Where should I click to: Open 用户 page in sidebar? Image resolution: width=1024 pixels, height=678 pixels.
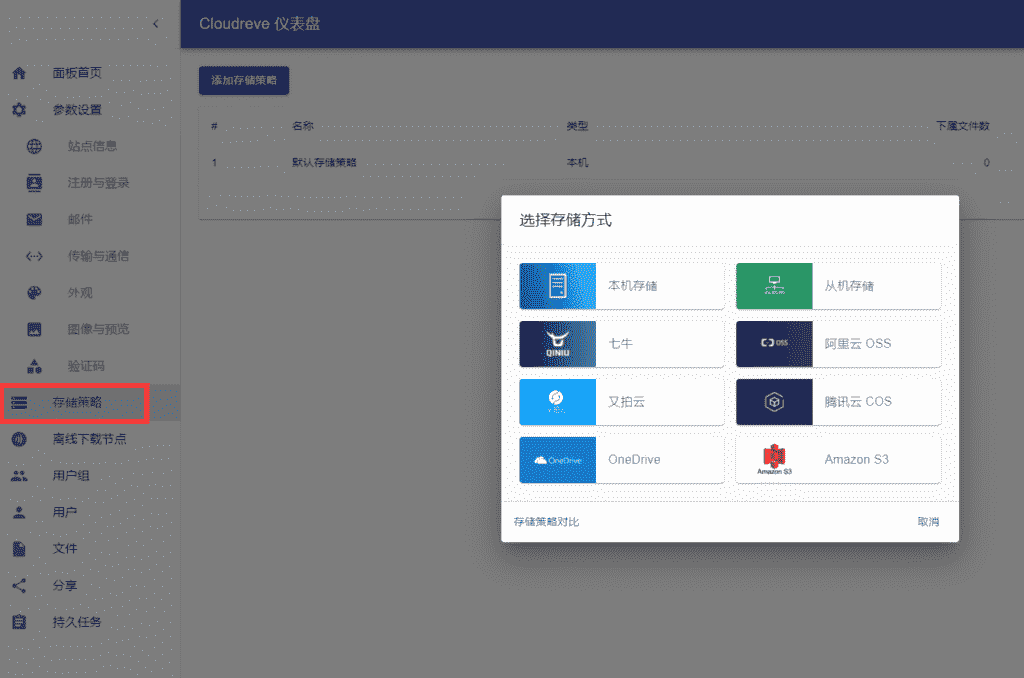(90, 512)
